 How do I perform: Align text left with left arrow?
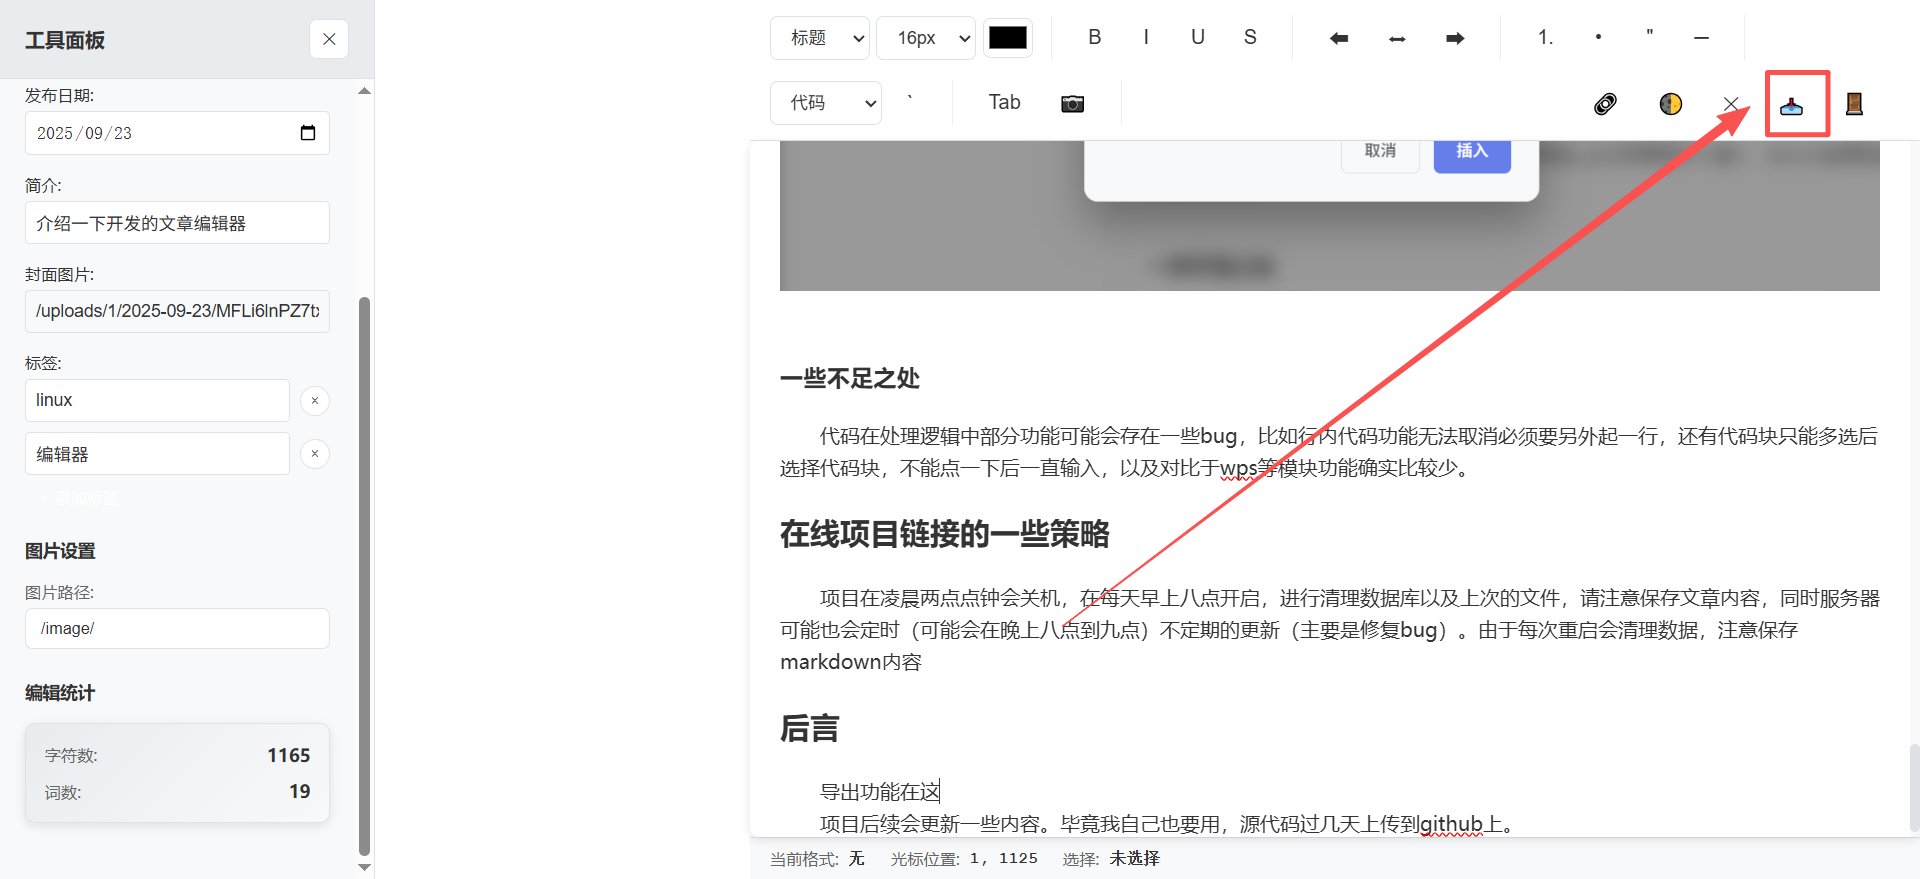1339,38
